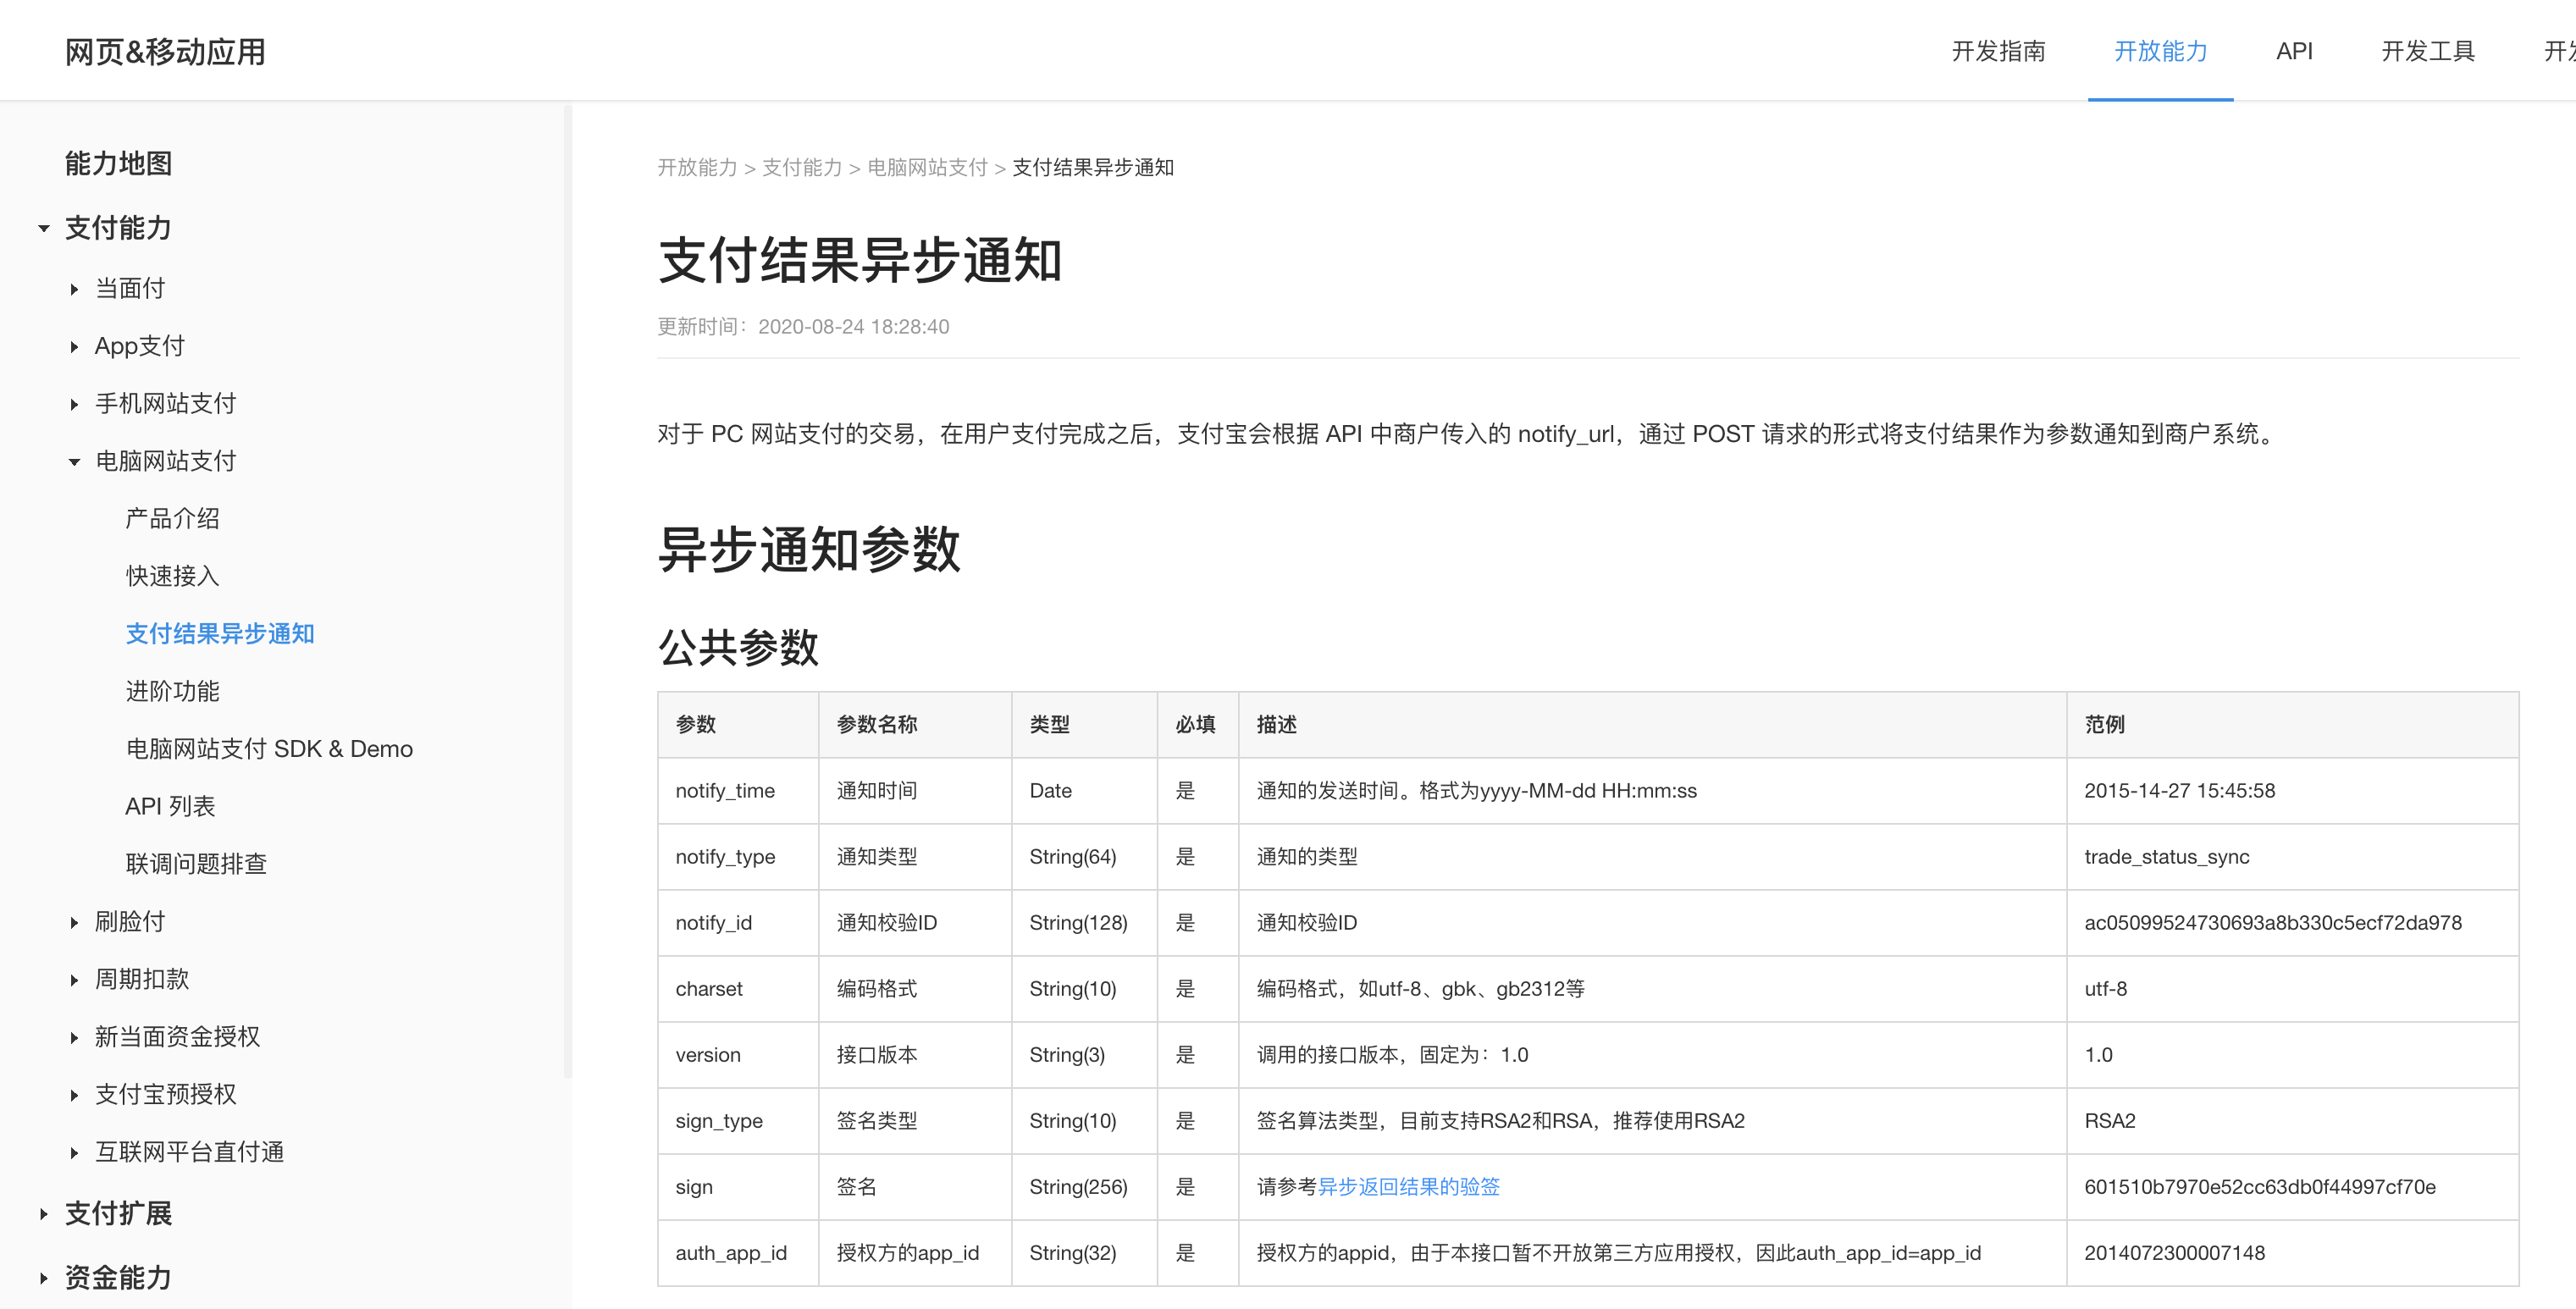2576x1309 pixels.
Task: Expand the 支付扩展 section arrow
Action: pos(44,1214)
